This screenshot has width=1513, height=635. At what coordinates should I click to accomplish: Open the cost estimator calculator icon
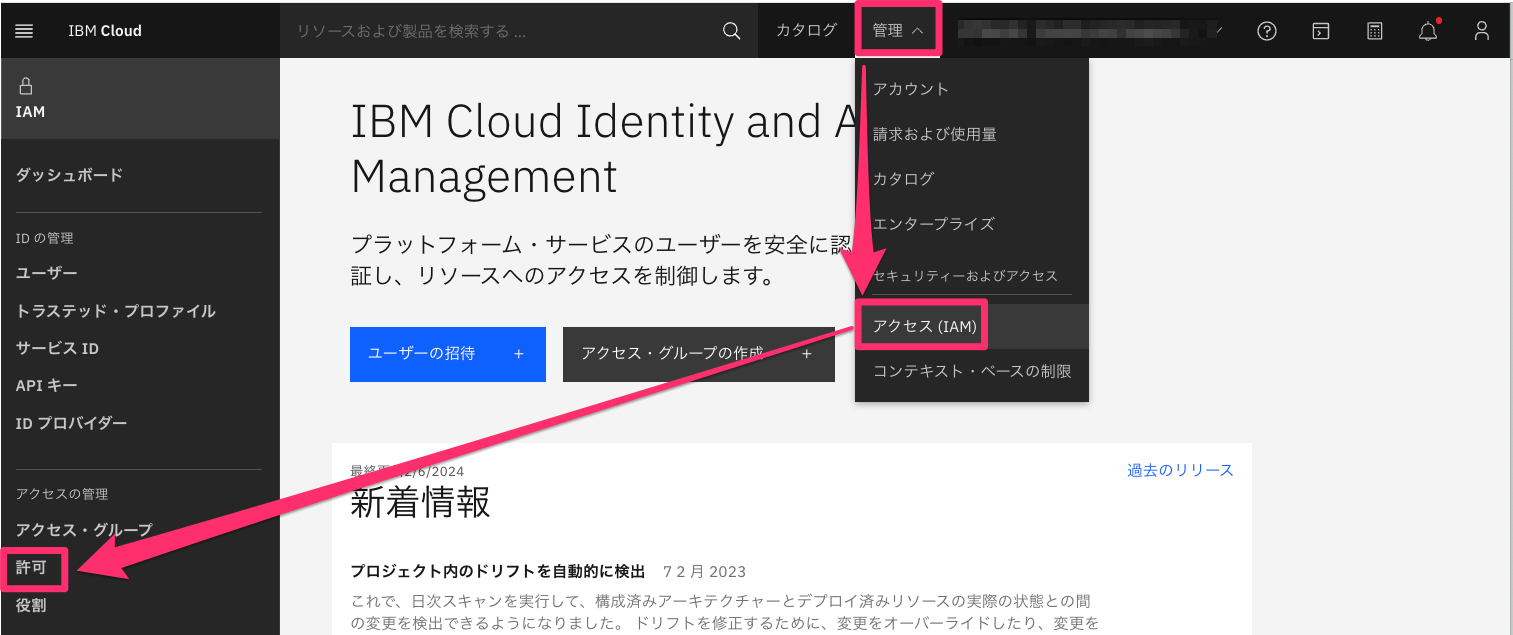pyautogui.click(x=1375, y=31)
